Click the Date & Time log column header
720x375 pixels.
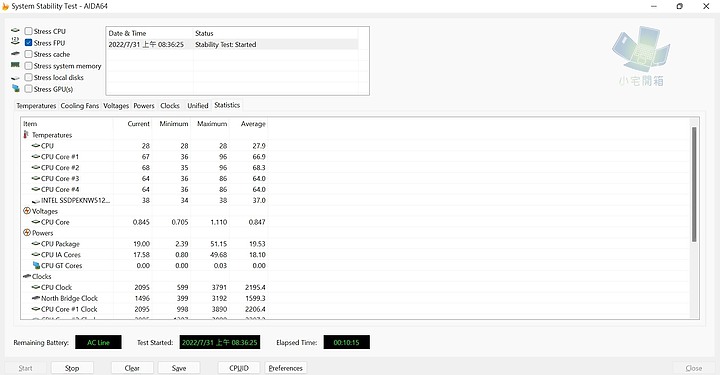(150, 33)
